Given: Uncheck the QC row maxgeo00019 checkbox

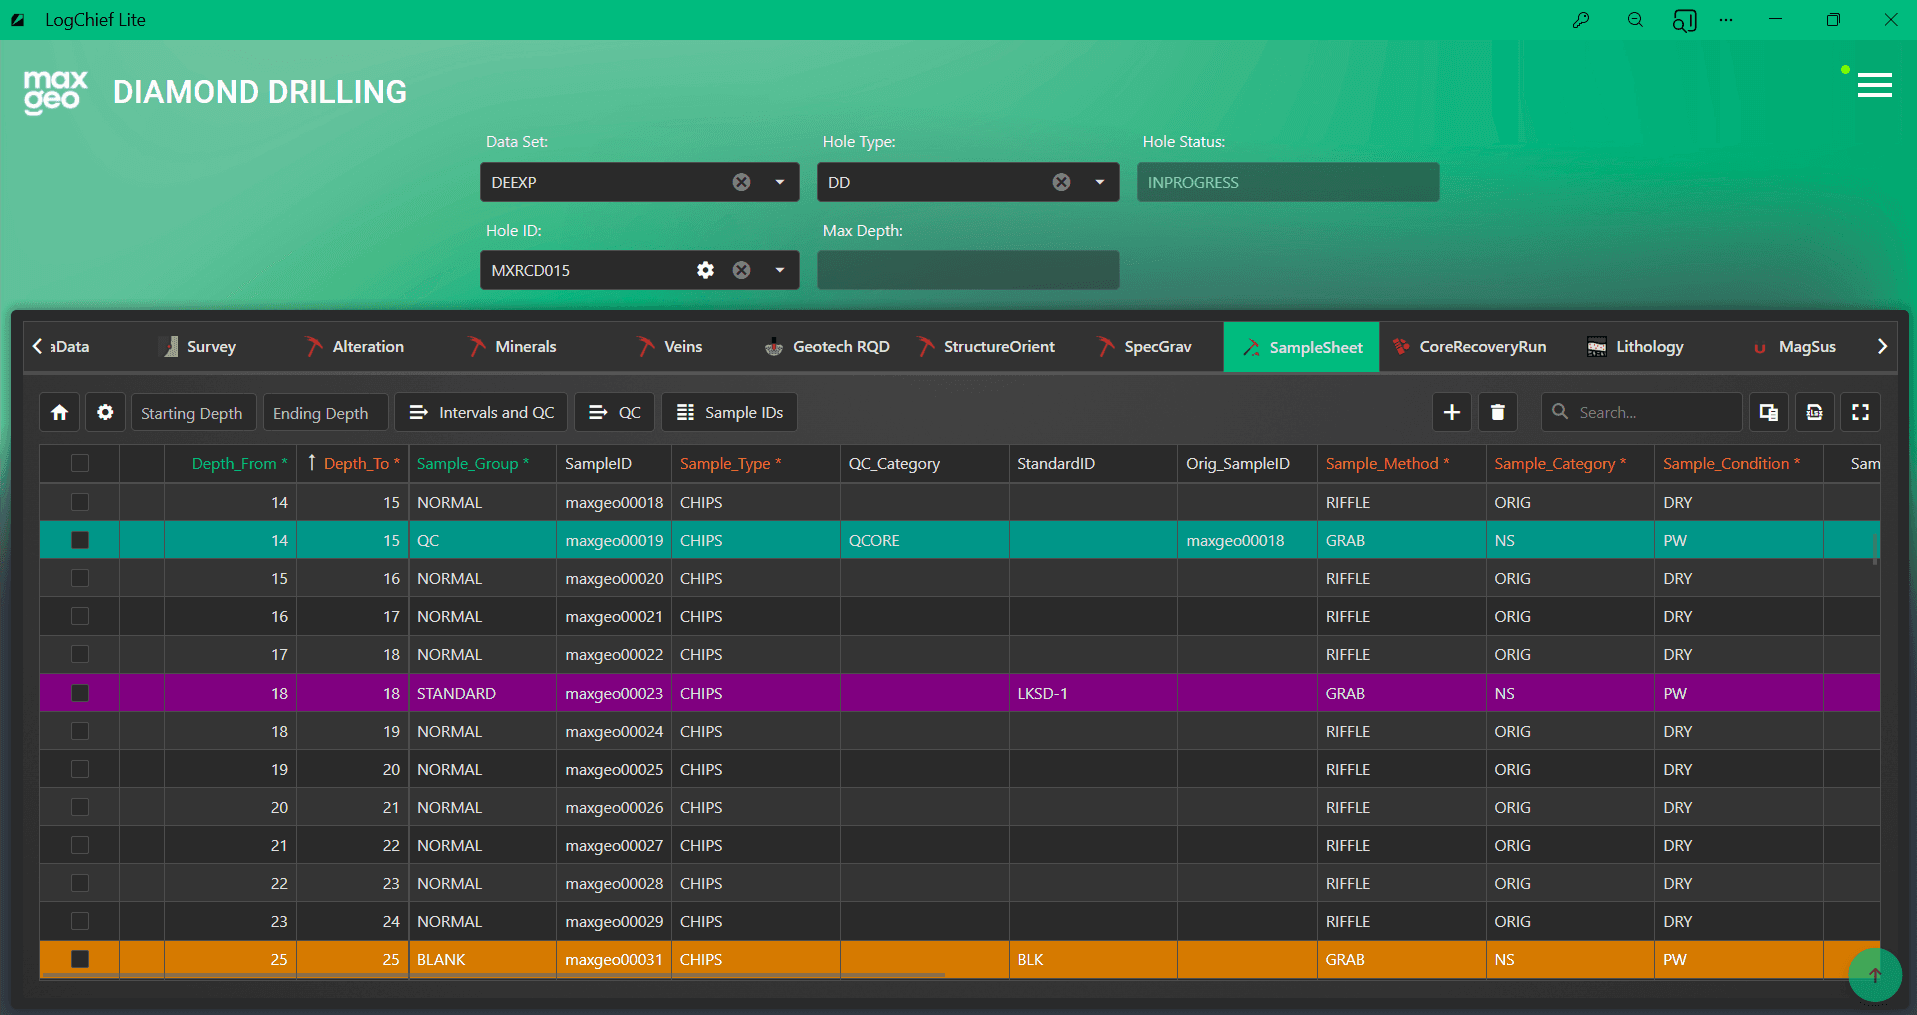Looking at the screenshot, I should 80,540.
